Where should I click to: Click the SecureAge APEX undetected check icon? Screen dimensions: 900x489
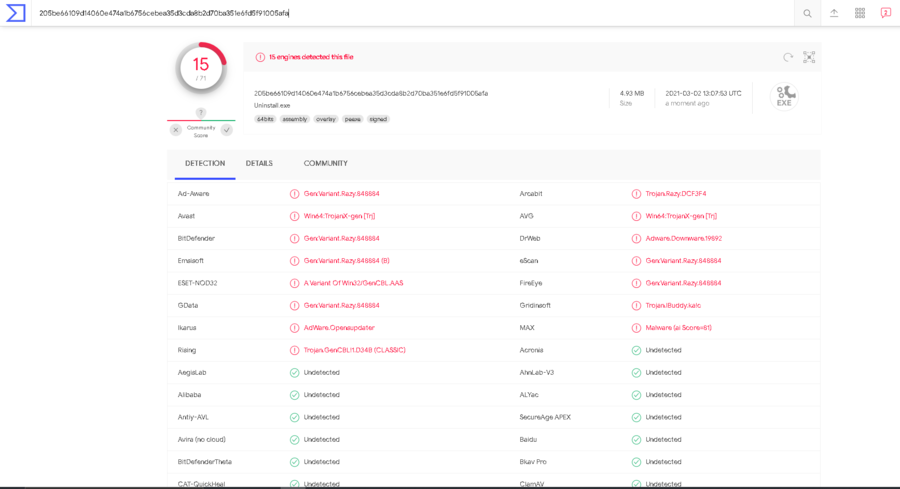636,418
